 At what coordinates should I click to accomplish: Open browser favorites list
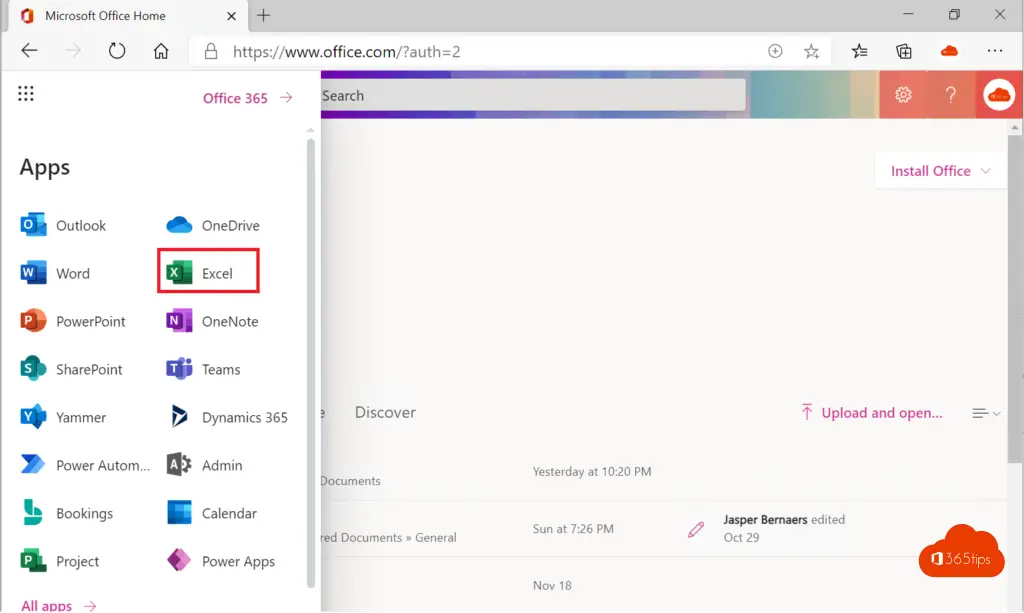pos(859,51)
